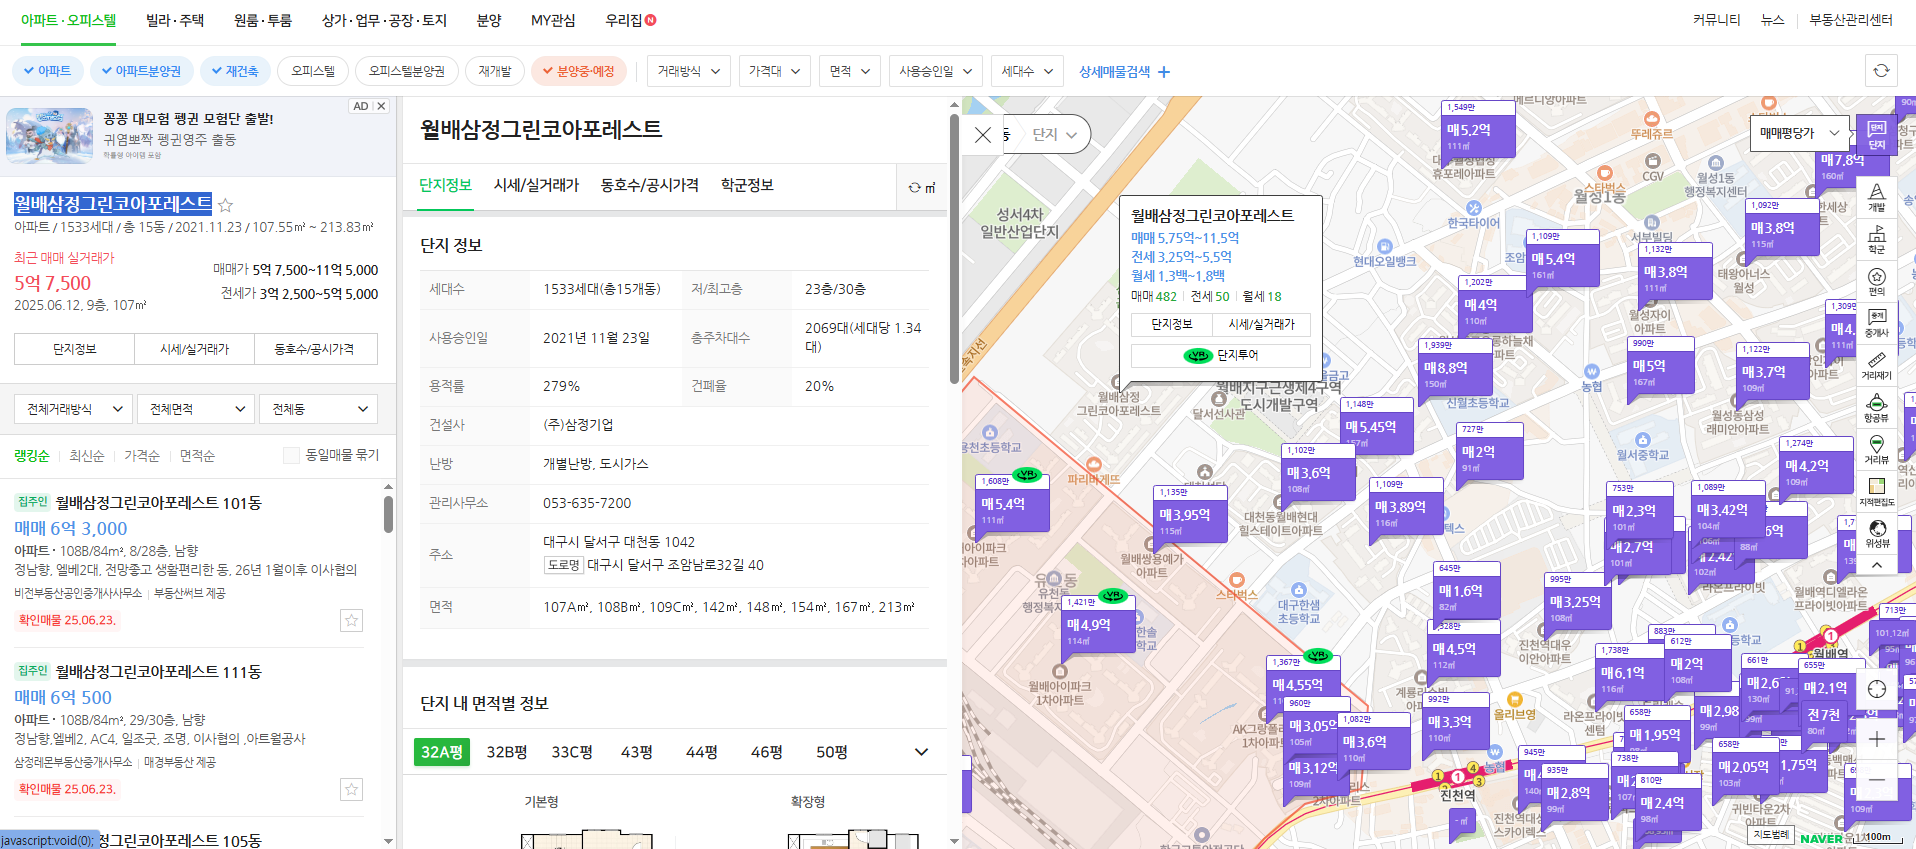Open the 가격대 price range dropdown
Viewport: 1916px width, 849px height.
[x=775, y=71]
